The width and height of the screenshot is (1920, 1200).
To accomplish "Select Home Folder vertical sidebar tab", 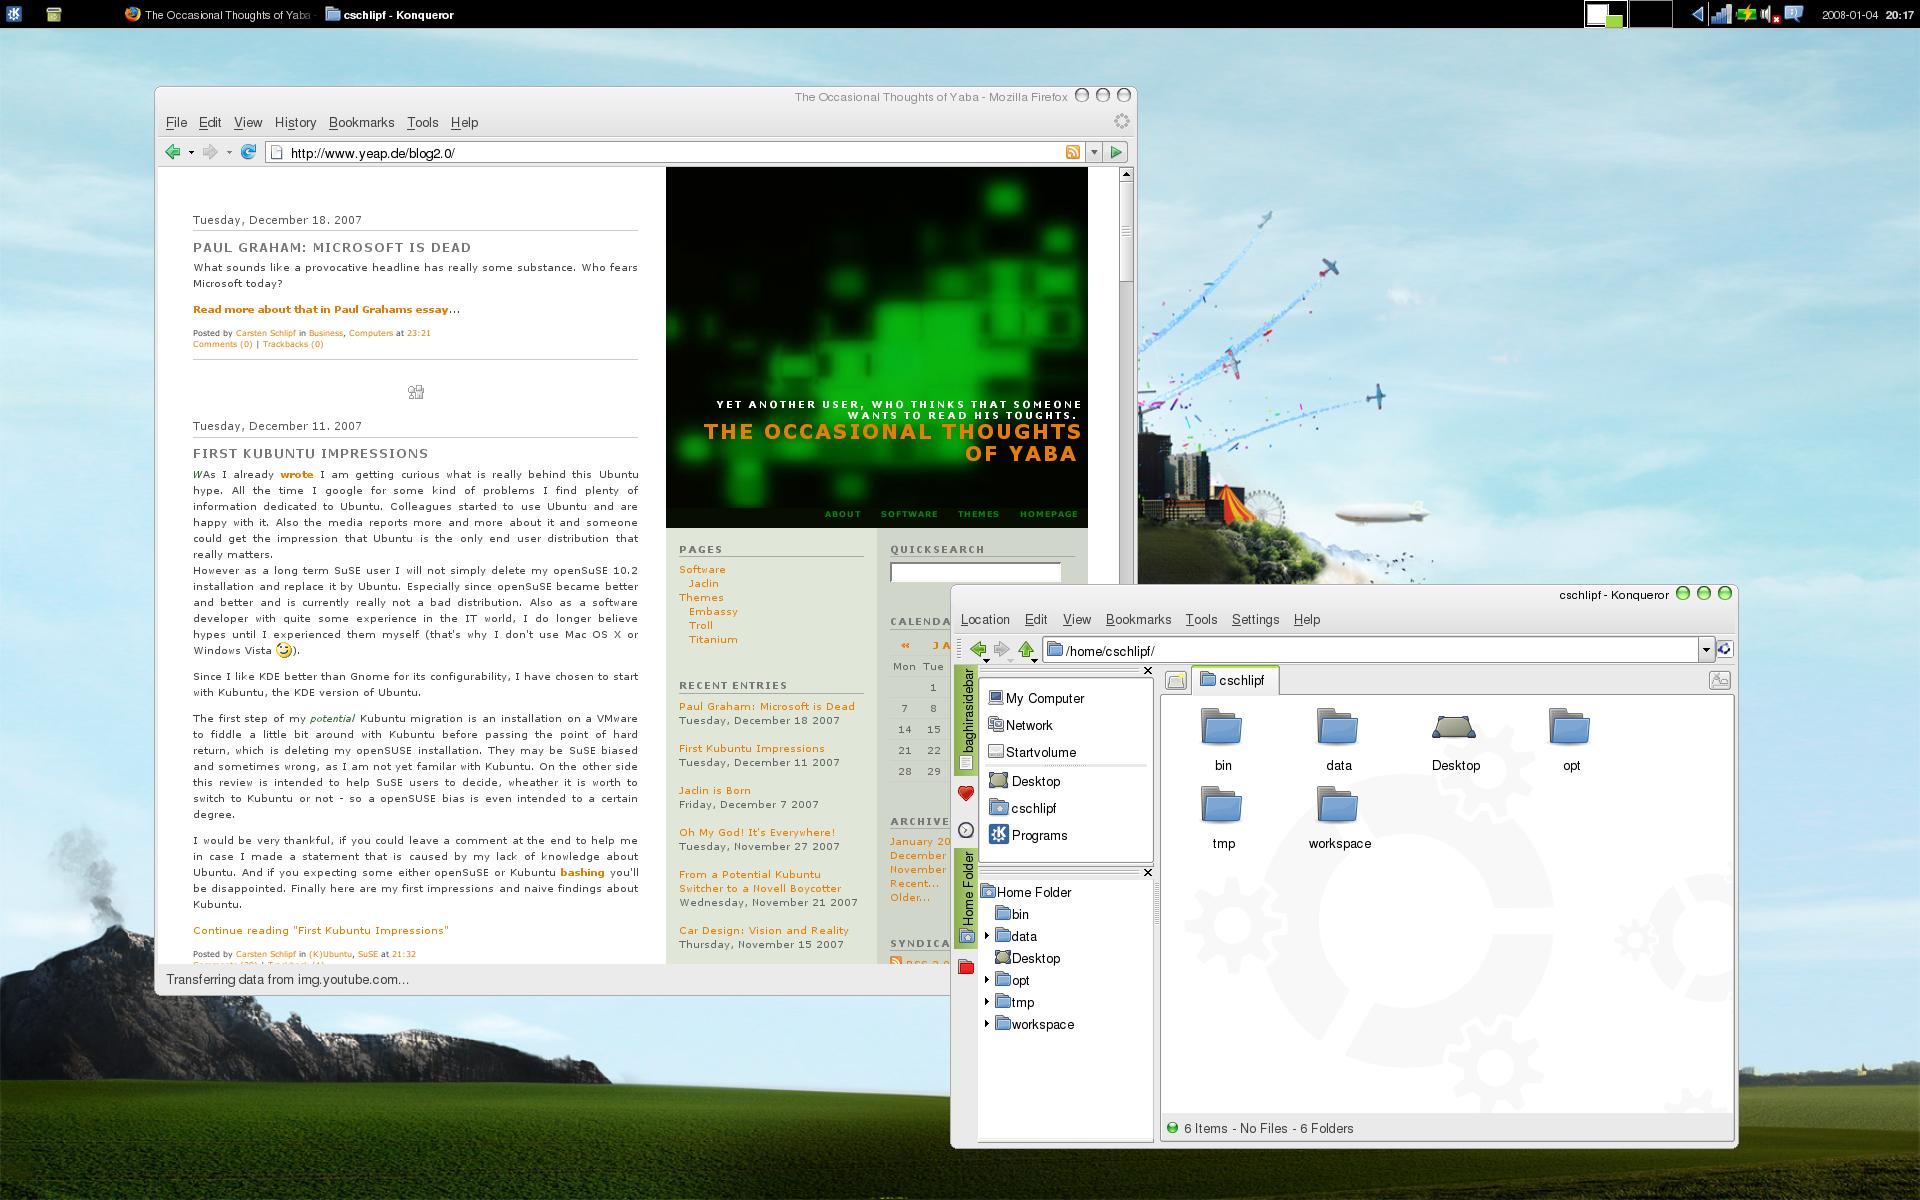I will [x=966, y=898].
